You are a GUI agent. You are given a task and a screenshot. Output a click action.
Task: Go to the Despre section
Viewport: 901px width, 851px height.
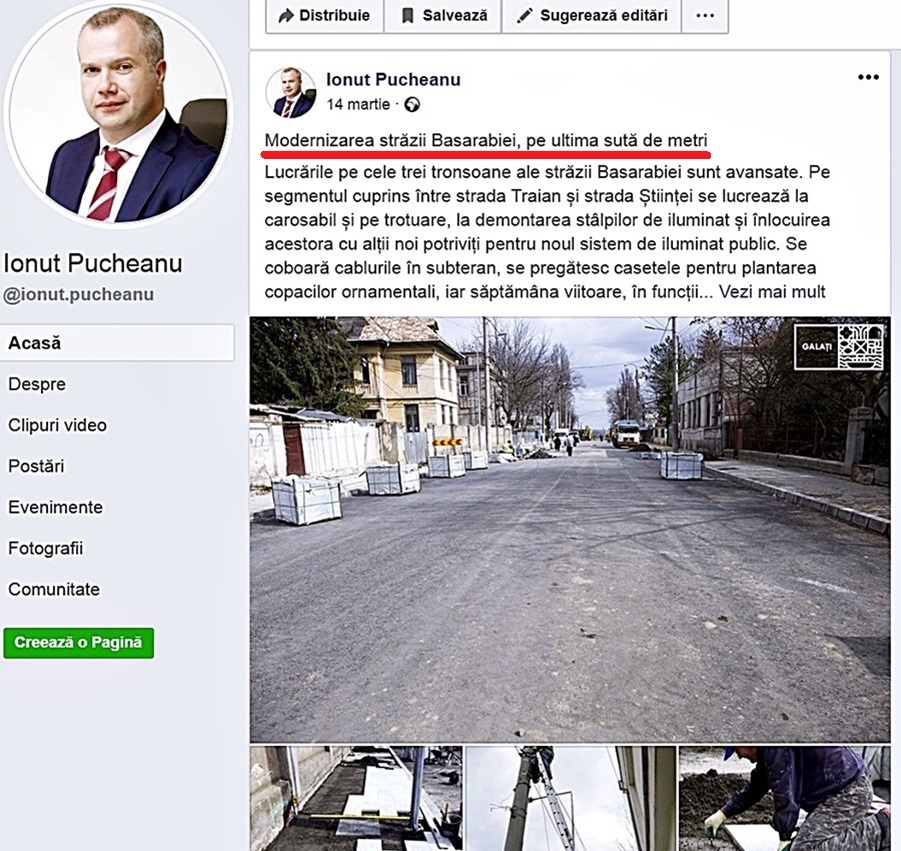click(37, 384)
